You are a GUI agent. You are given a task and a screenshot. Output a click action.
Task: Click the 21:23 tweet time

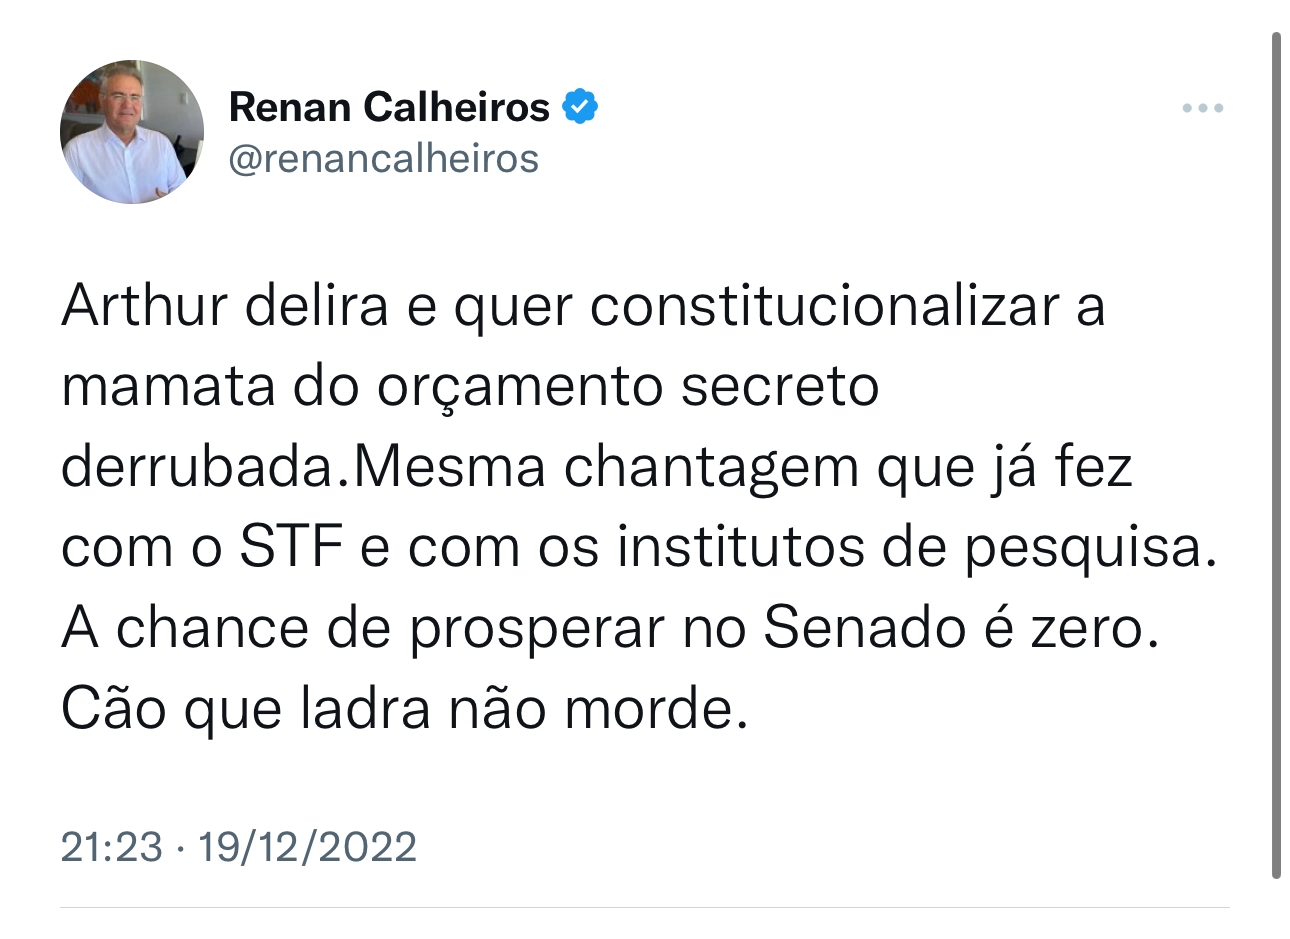point(111,847)
